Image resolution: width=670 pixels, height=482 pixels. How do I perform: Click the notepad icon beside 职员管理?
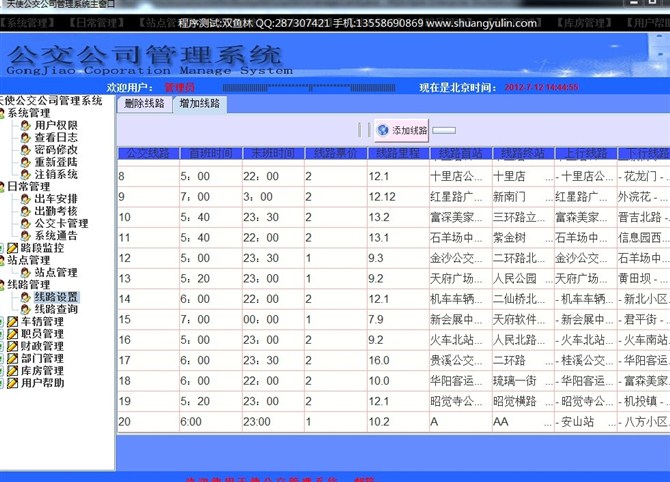click(x=12, y=334)
